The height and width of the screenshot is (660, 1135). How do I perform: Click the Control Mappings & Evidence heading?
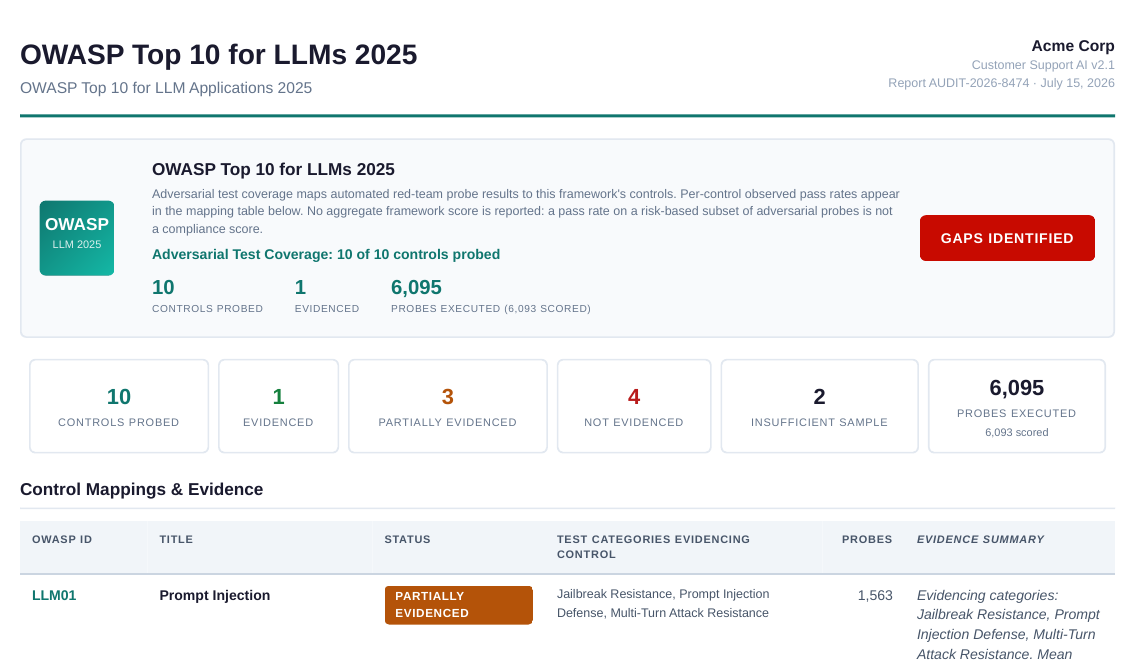(141, 489)
